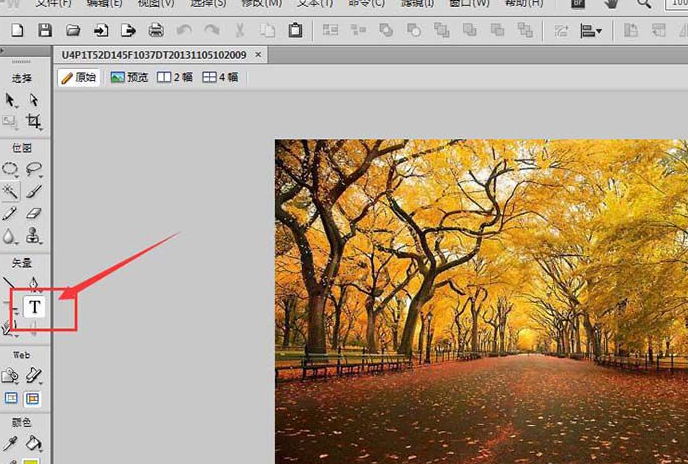Select the Eraser tool

tap(34, 213)
